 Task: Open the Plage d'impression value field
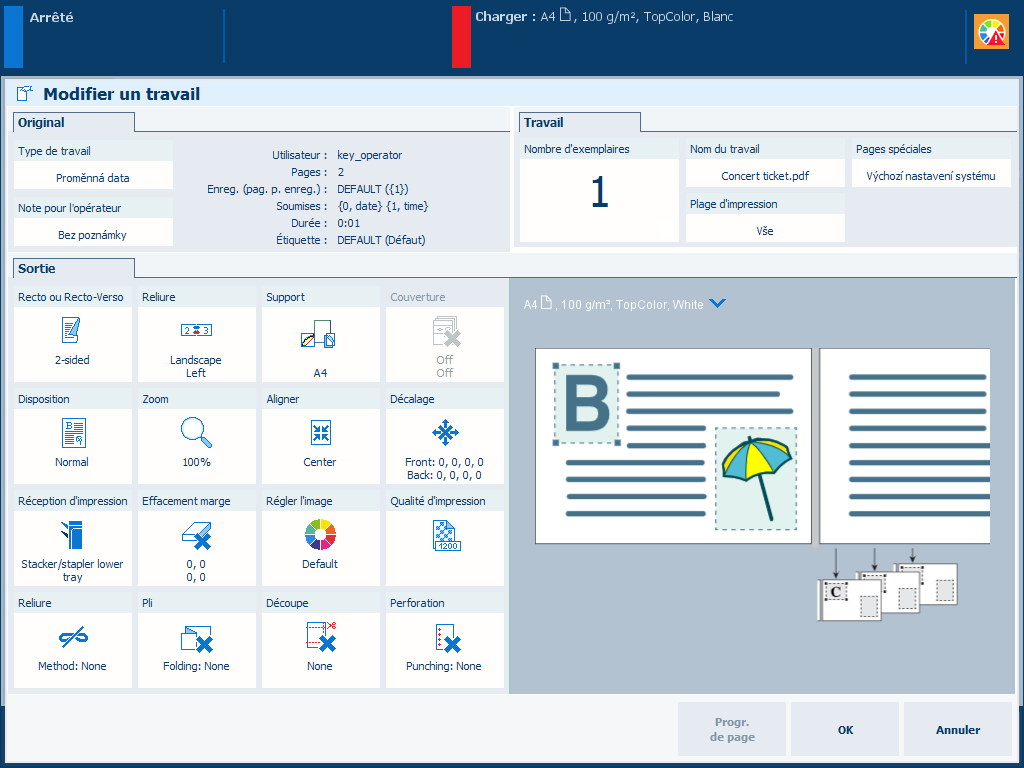pos(765,230)
